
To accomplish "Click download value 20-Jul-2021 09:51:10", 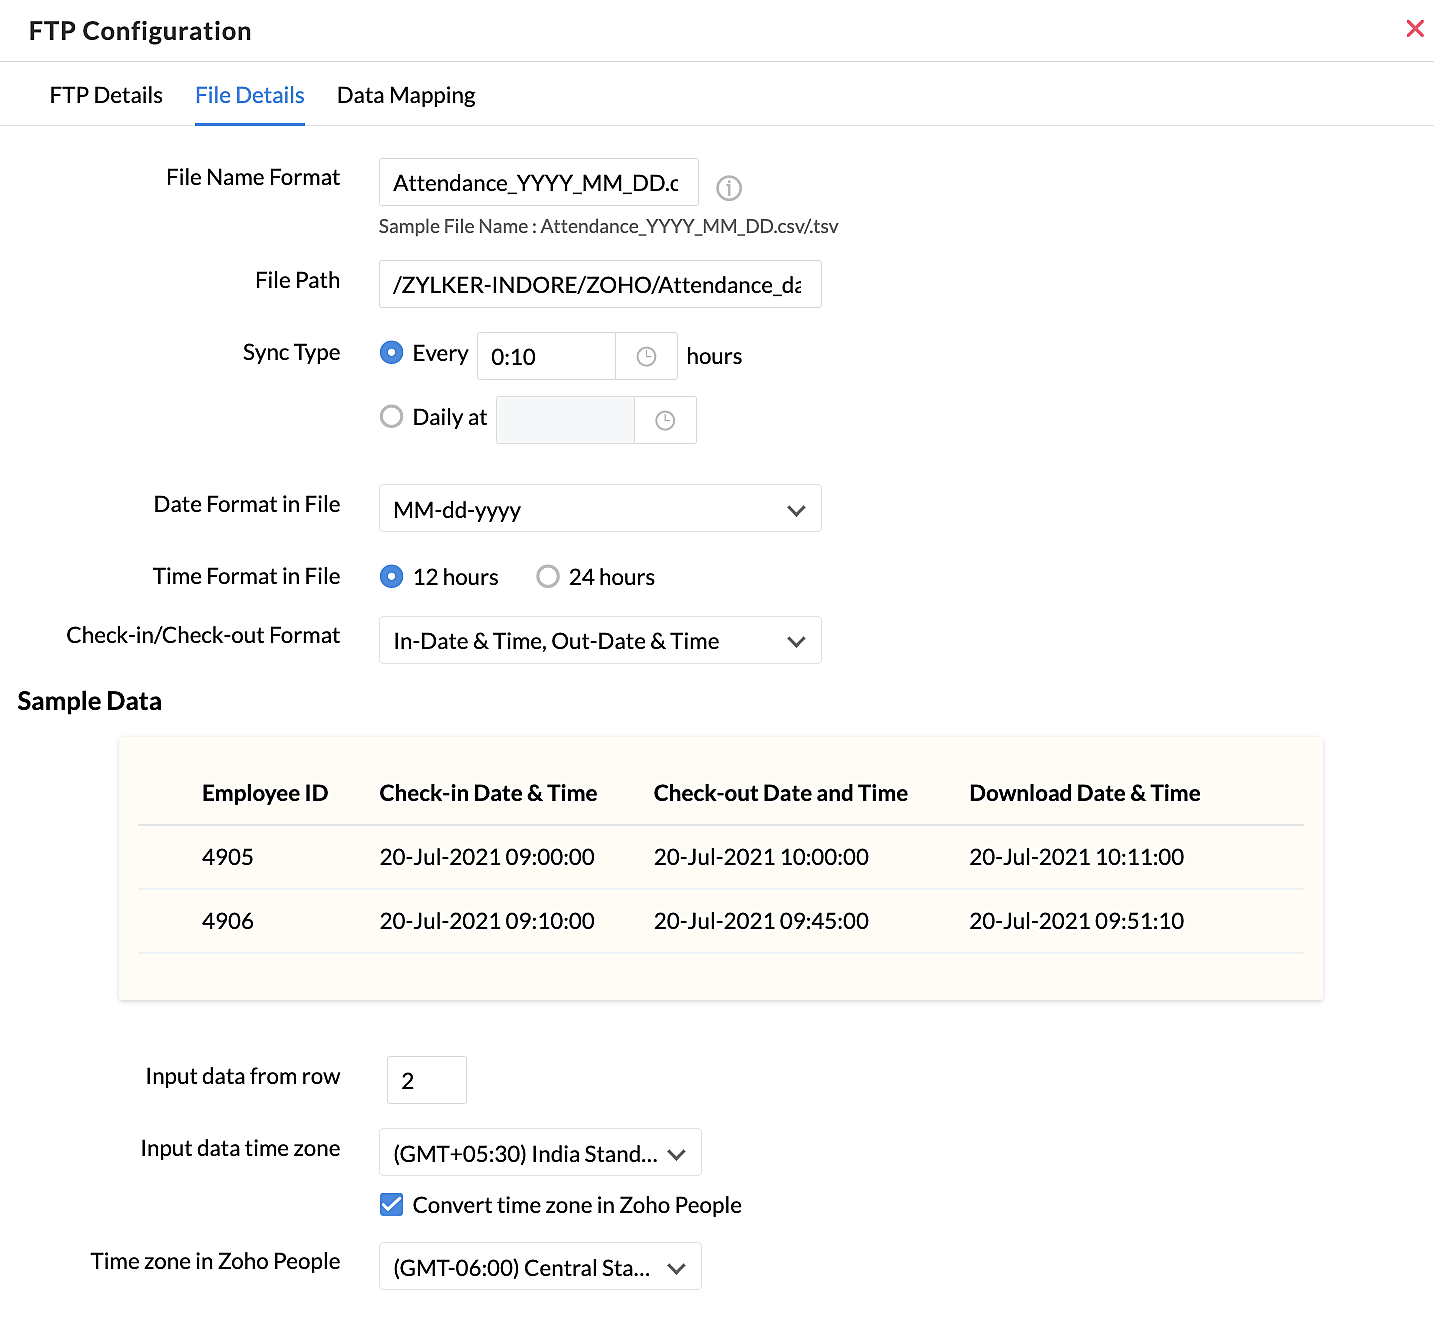I will coord(1077,921).
